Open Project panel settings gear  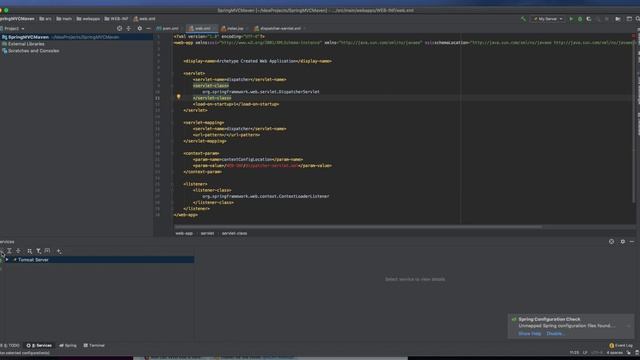(x=140, y=29)
